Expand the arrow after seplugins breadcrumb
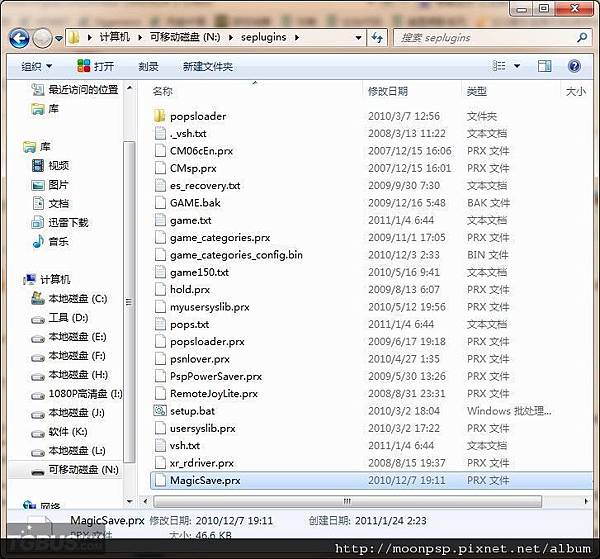Viewport: 600px width, 559px height. [297, 37]
